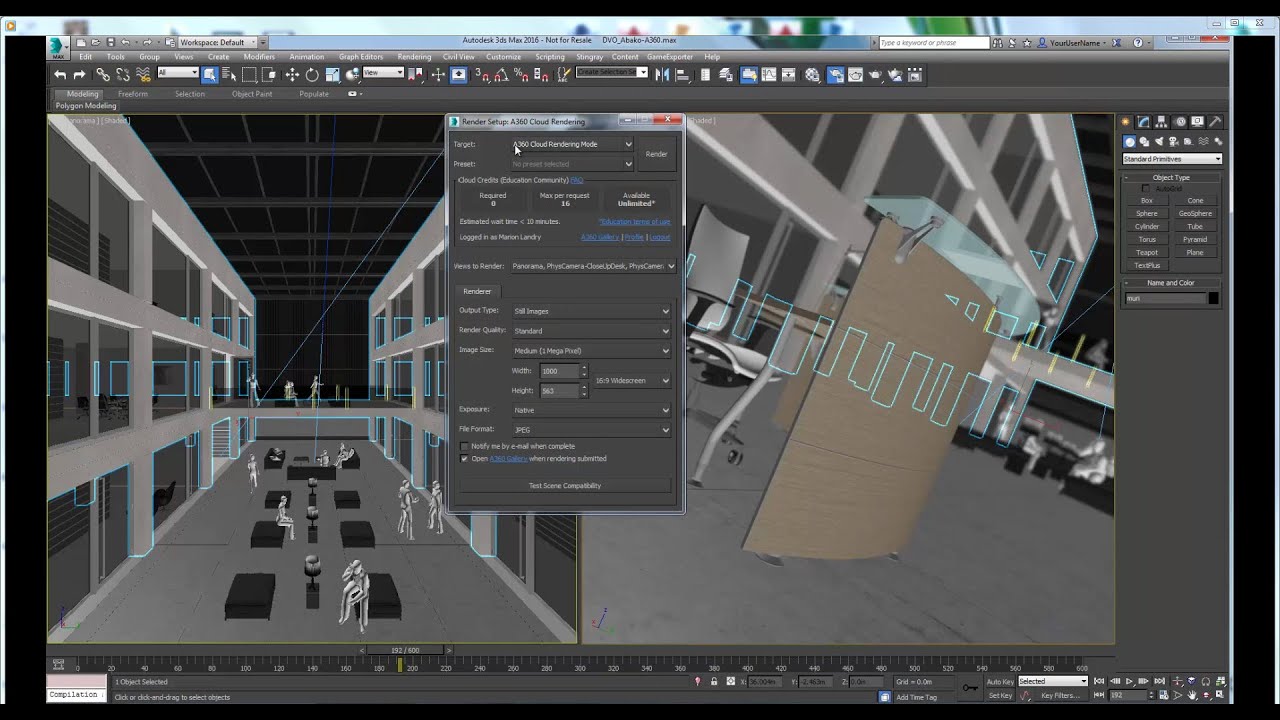This screenshot has height=720, width=1280.
Task: Activate the Select and Scale tool
Action: tap(332, 75)
